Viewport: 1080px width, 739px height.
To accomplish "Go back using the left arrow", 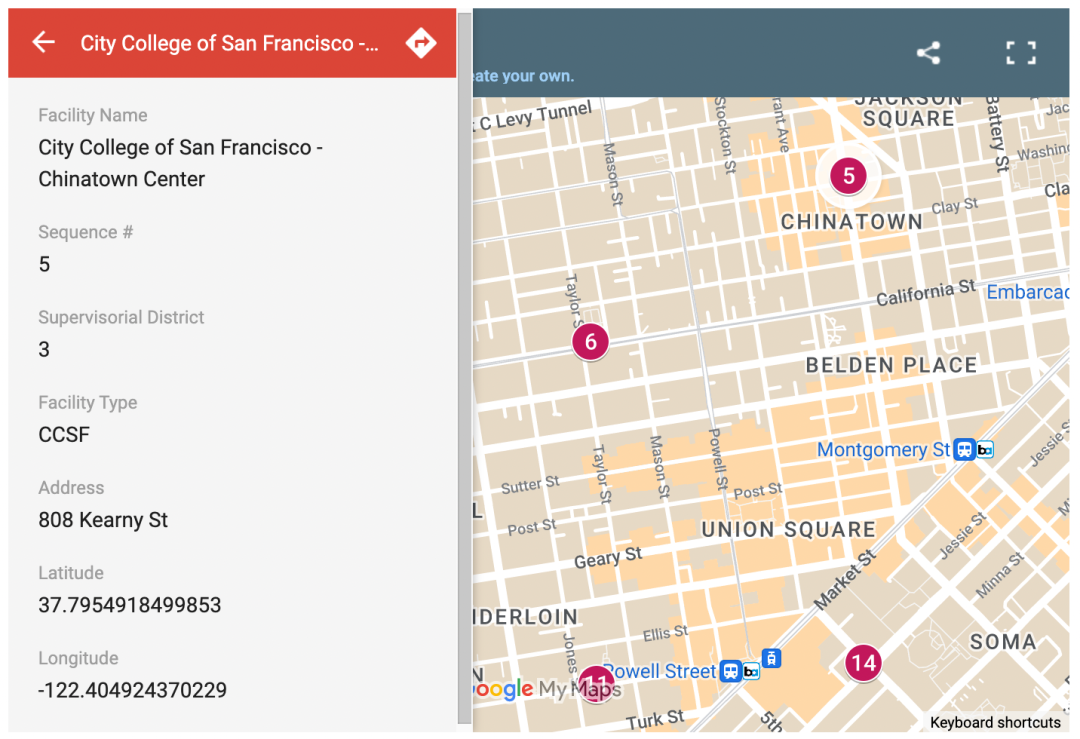I will (43, 42).
